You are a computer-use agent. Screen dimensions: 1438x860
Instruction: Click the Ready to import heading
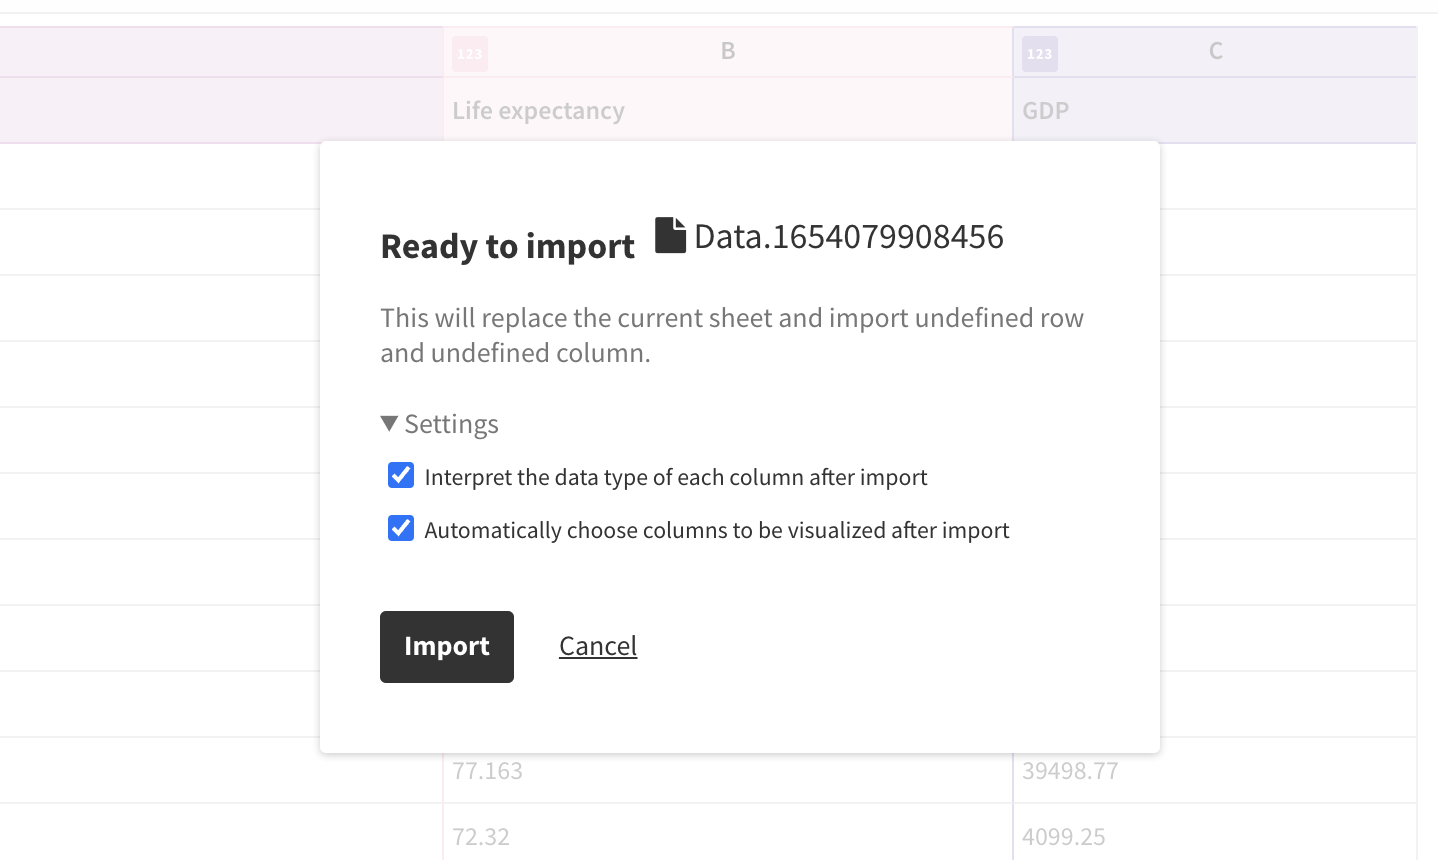[x=507, y=246]
